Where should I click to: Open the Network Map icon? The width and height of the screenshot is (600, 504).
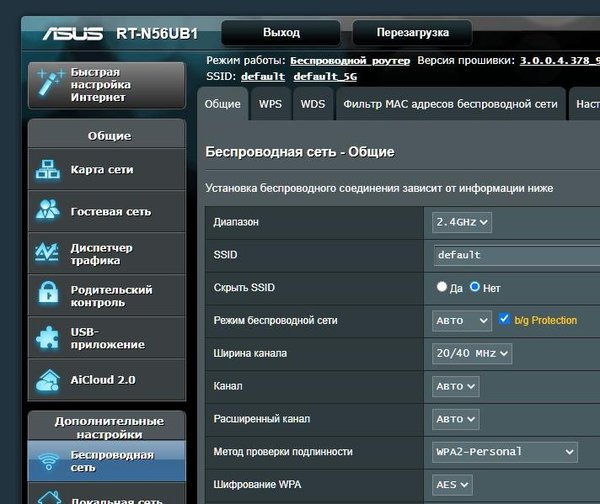point(48,170)
